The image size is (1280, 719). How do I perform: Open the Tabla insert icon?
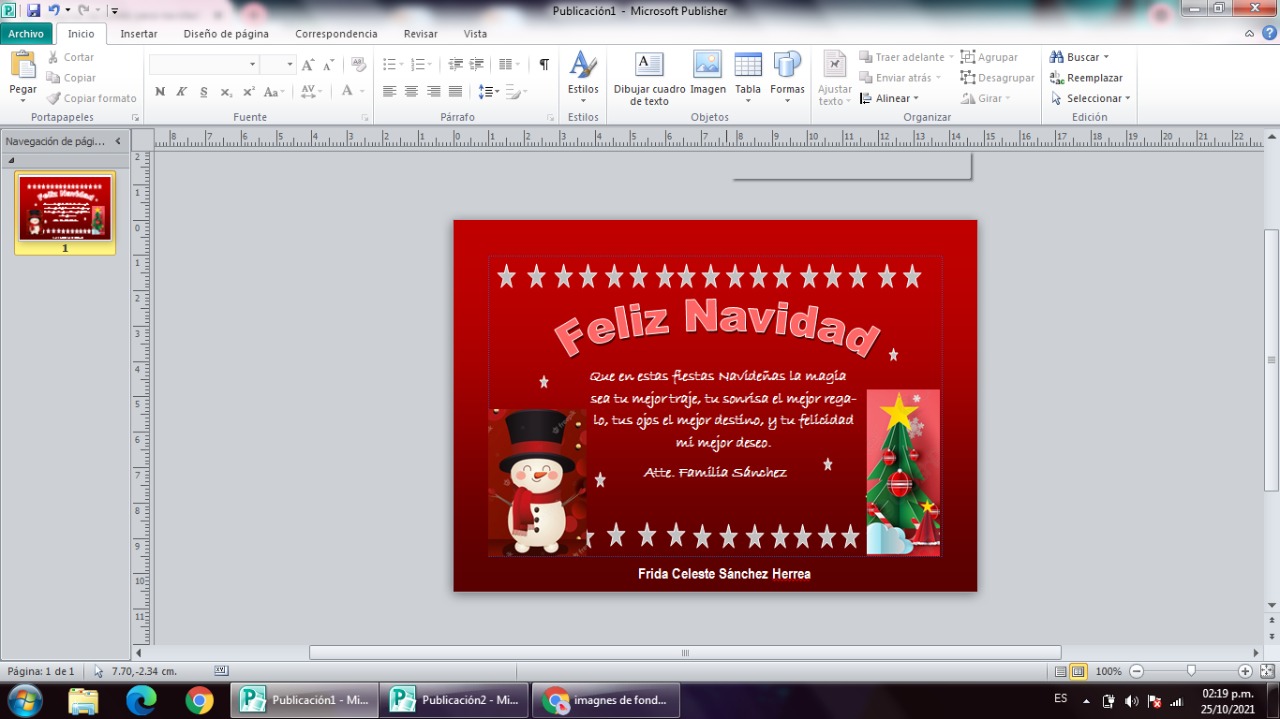pos(748,65)
